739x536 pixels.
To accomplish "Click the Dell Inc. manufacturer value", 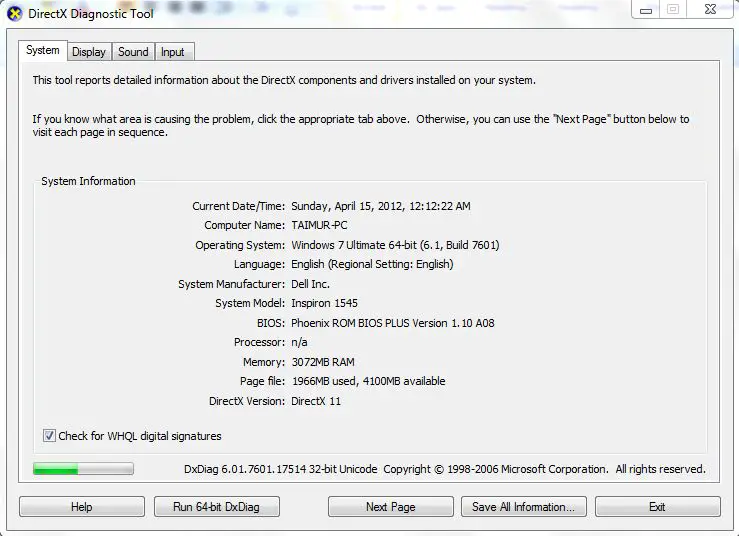I will point(310,284).
